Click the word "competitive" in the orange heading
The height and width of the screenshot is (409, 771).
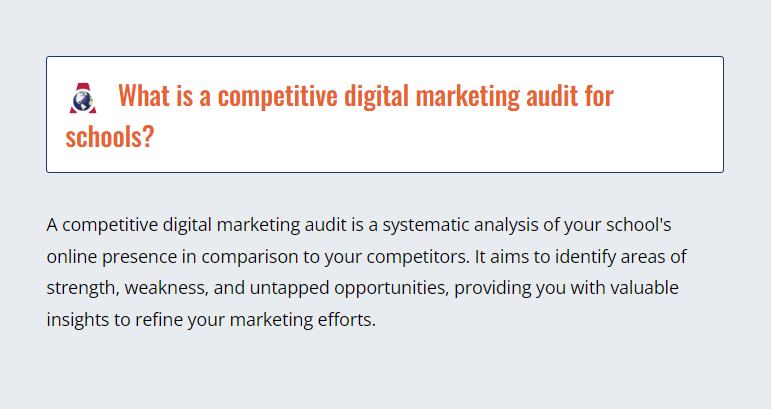278,95
